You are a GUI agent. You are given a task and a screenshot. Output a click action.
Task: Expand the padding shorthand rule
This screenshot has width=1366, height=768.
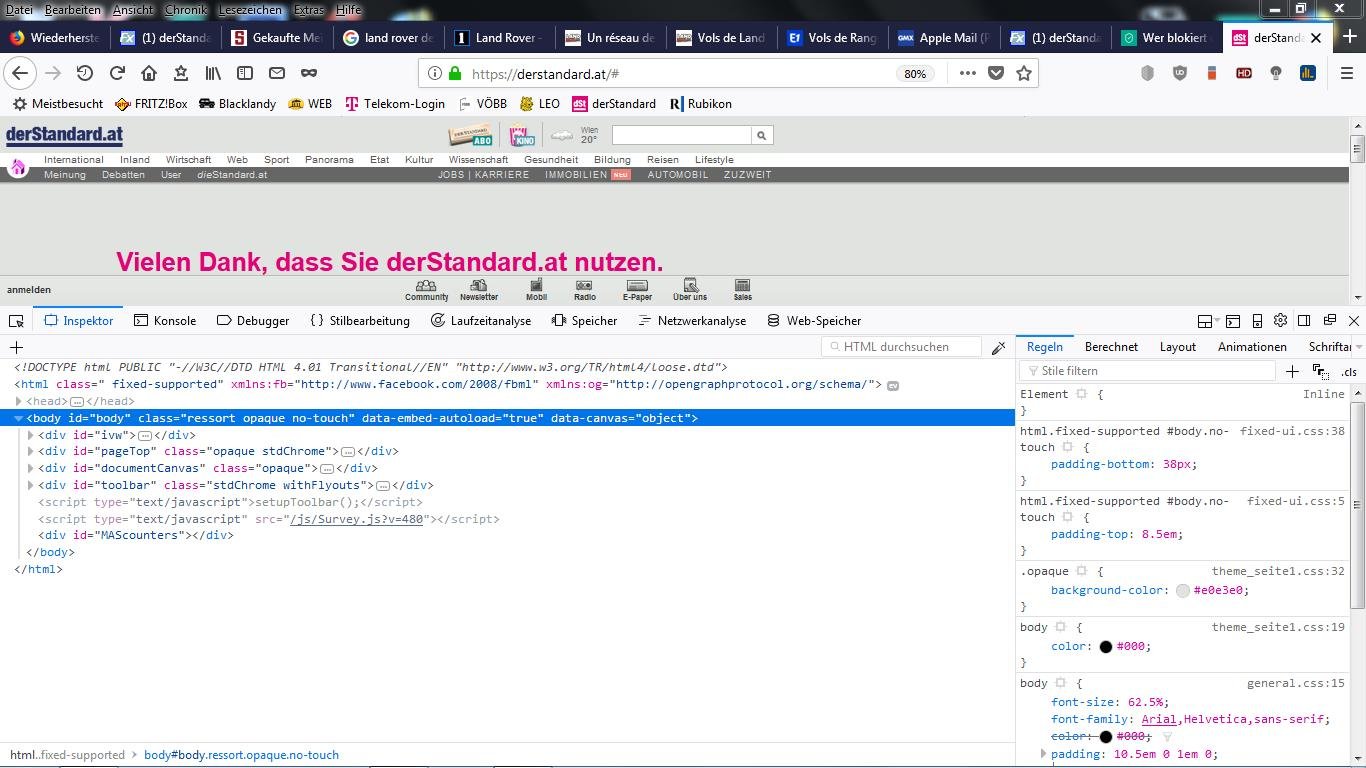point(1043,754)
